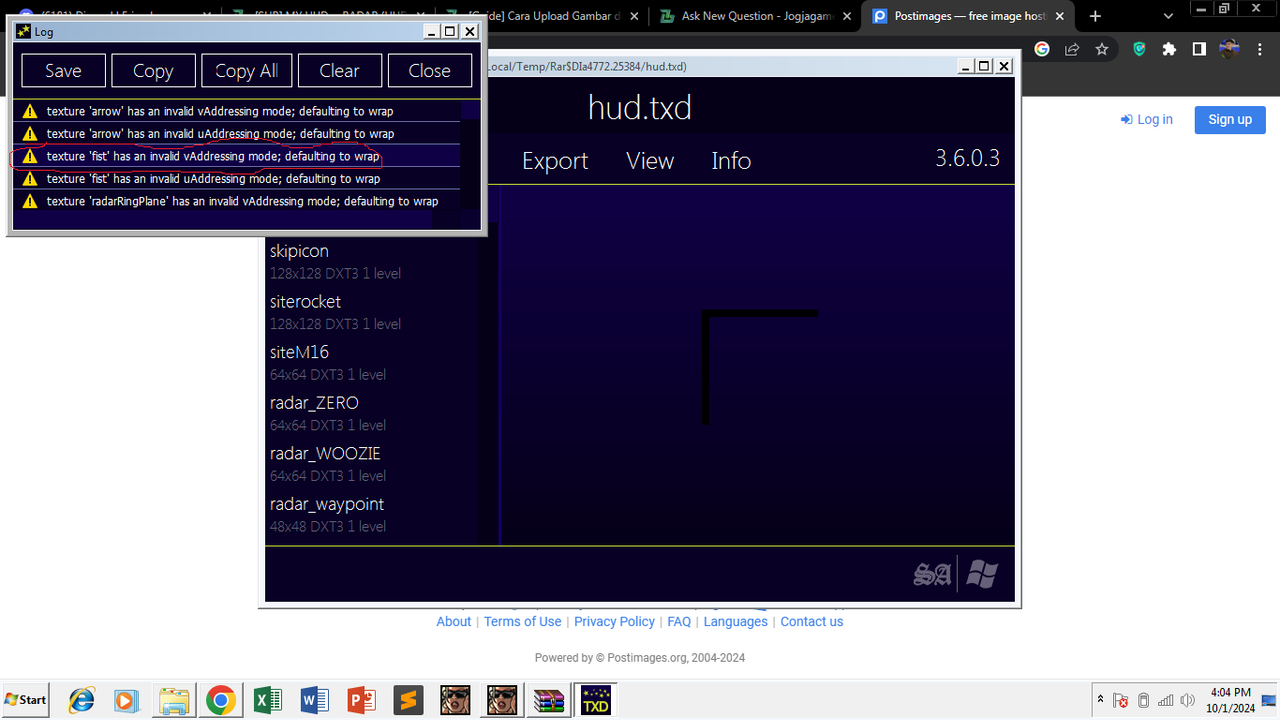Open Windows Explorer folder from the taskbar

[174, 699]
